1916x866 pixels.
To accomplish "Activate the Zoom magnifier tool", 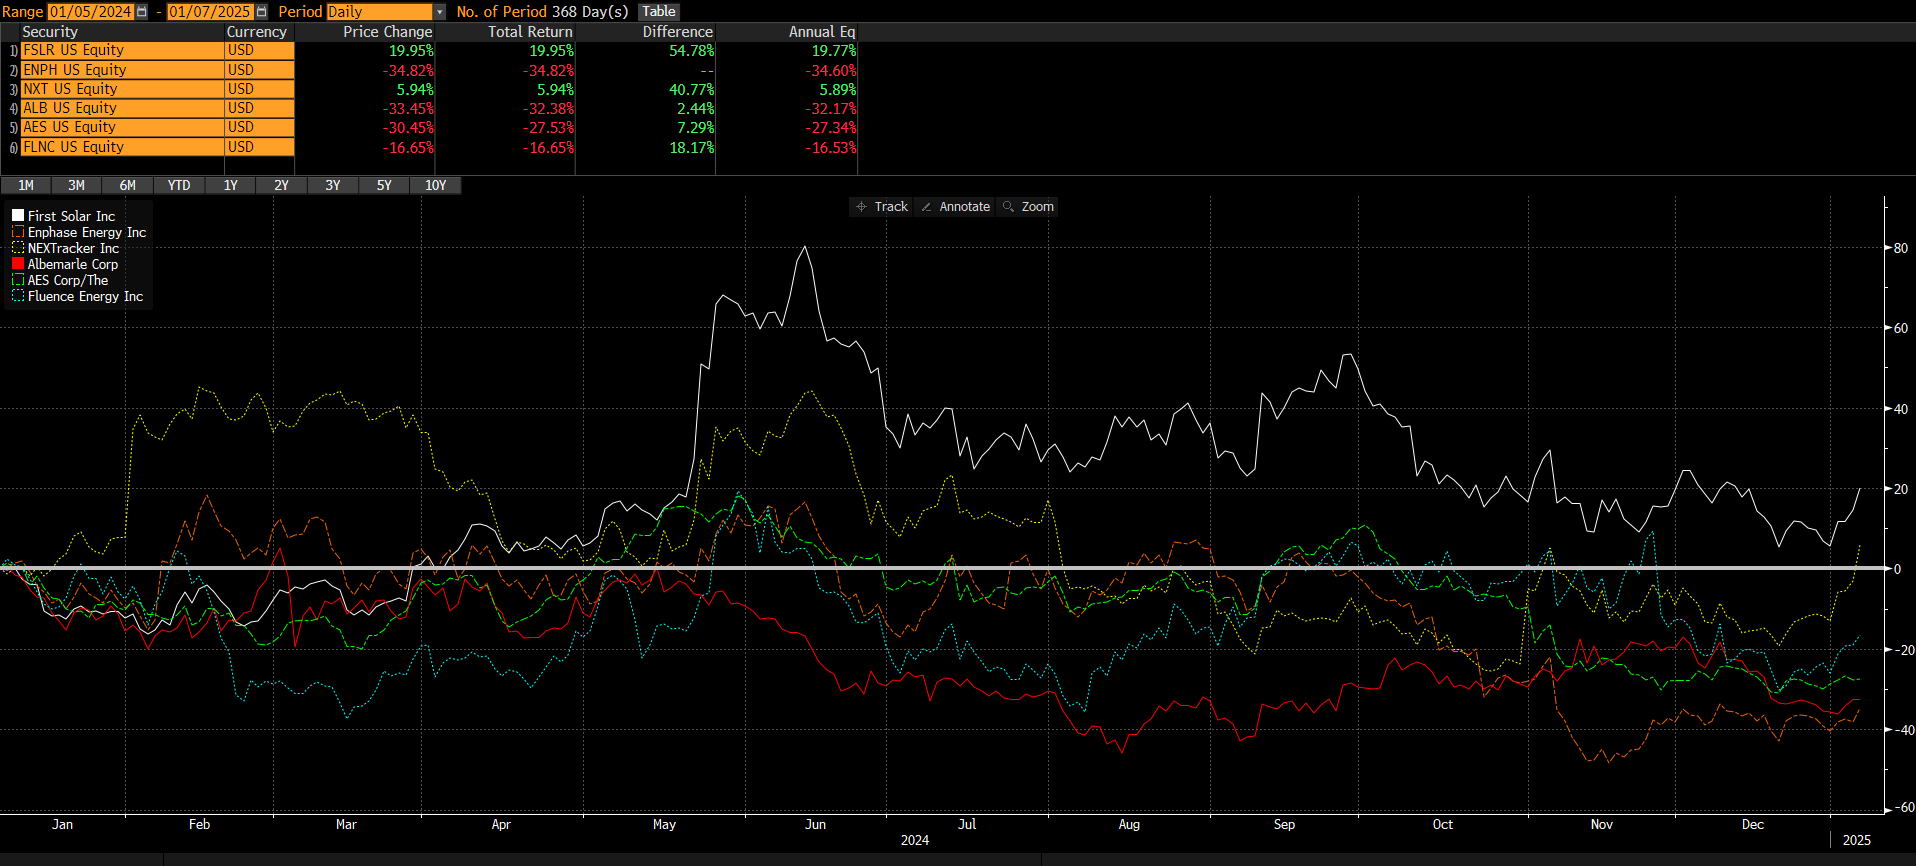I will pyautogui.click(x=1028, y=207).
